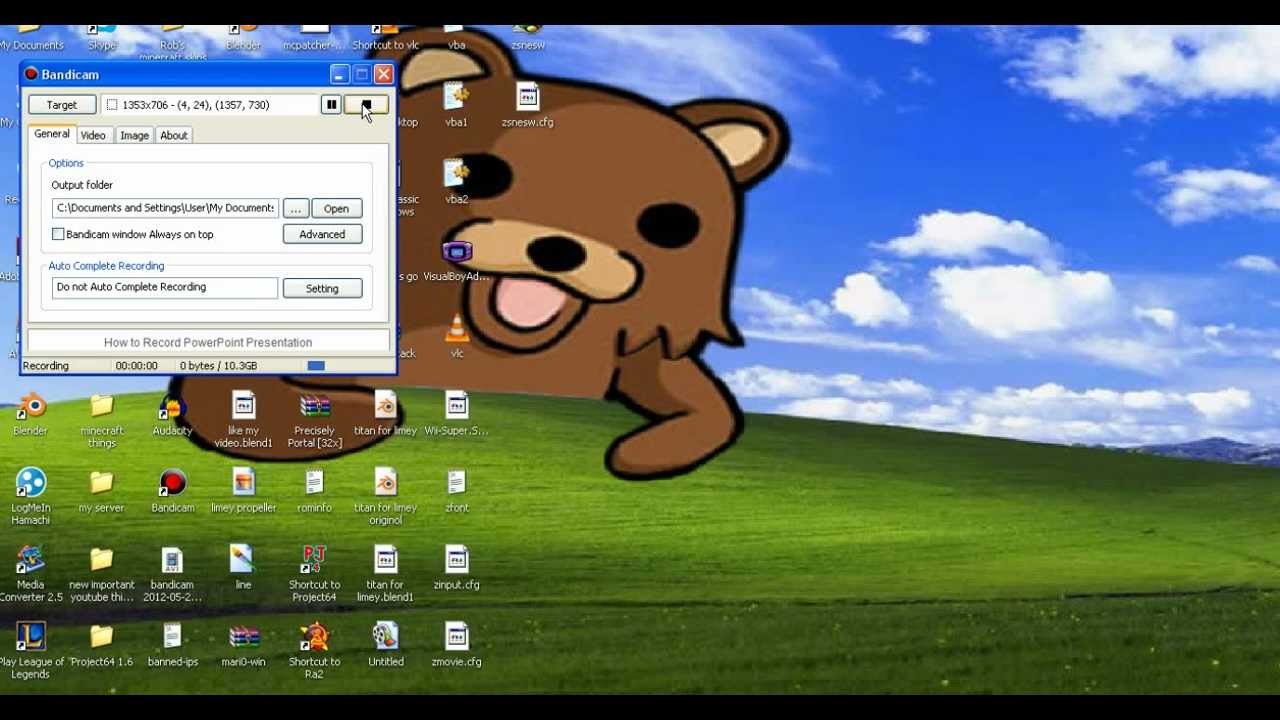Image resolution: width=1280 pixels, height=720 pixels.
Task: Select the bandicam 2012-05-2... video file
Action: point(172,574)
